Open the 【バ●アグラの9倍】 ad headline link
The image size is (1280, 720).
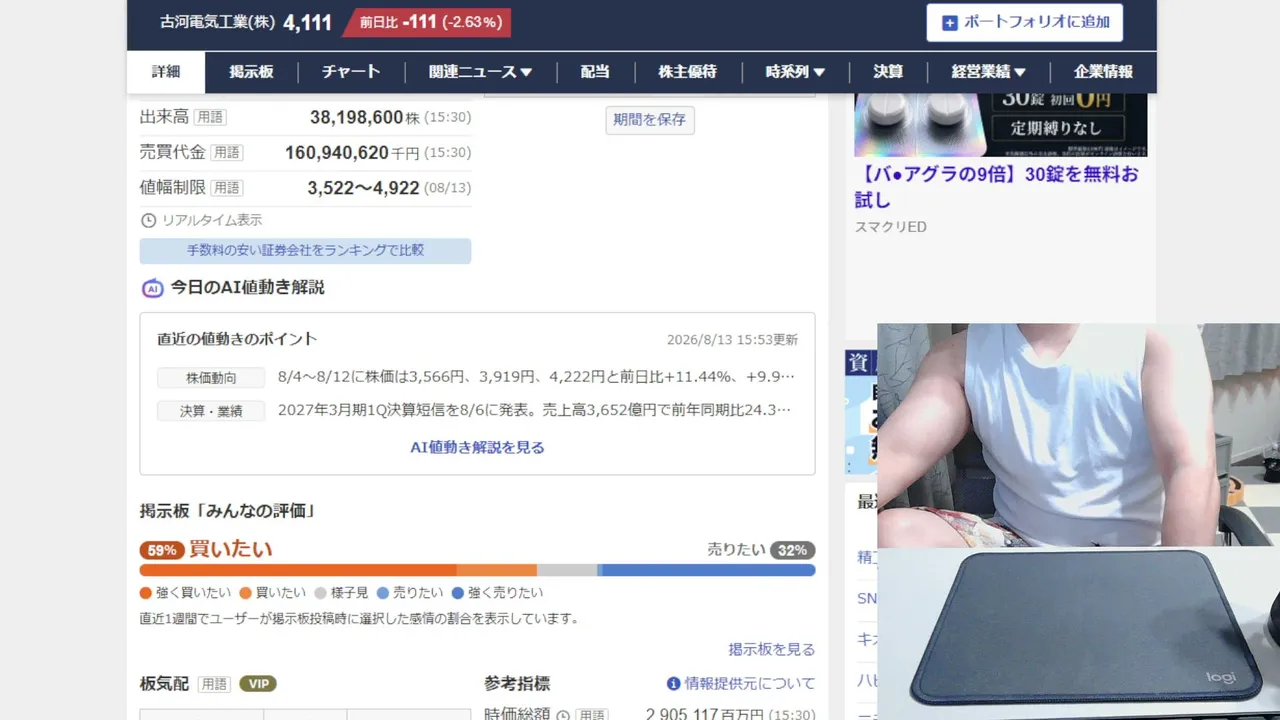[997, 187]
